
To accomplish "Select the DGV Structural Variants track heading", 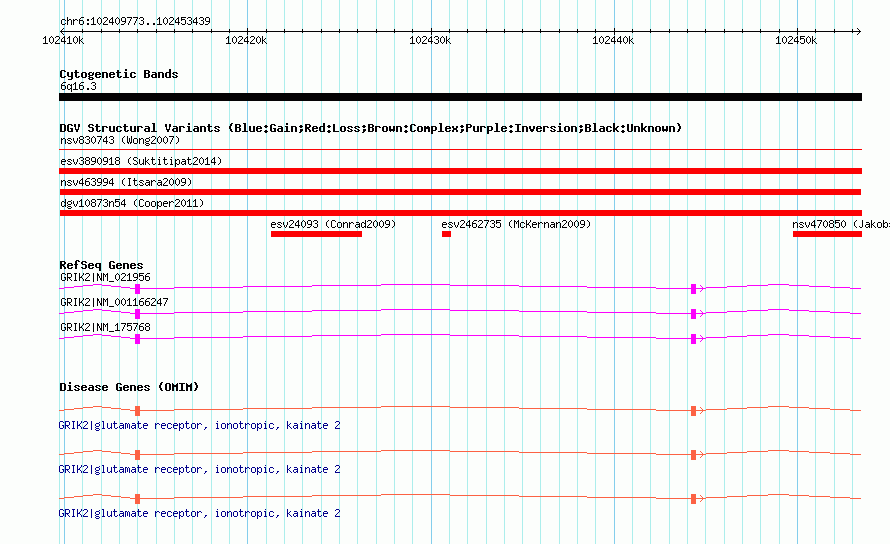I will (371, 128).
